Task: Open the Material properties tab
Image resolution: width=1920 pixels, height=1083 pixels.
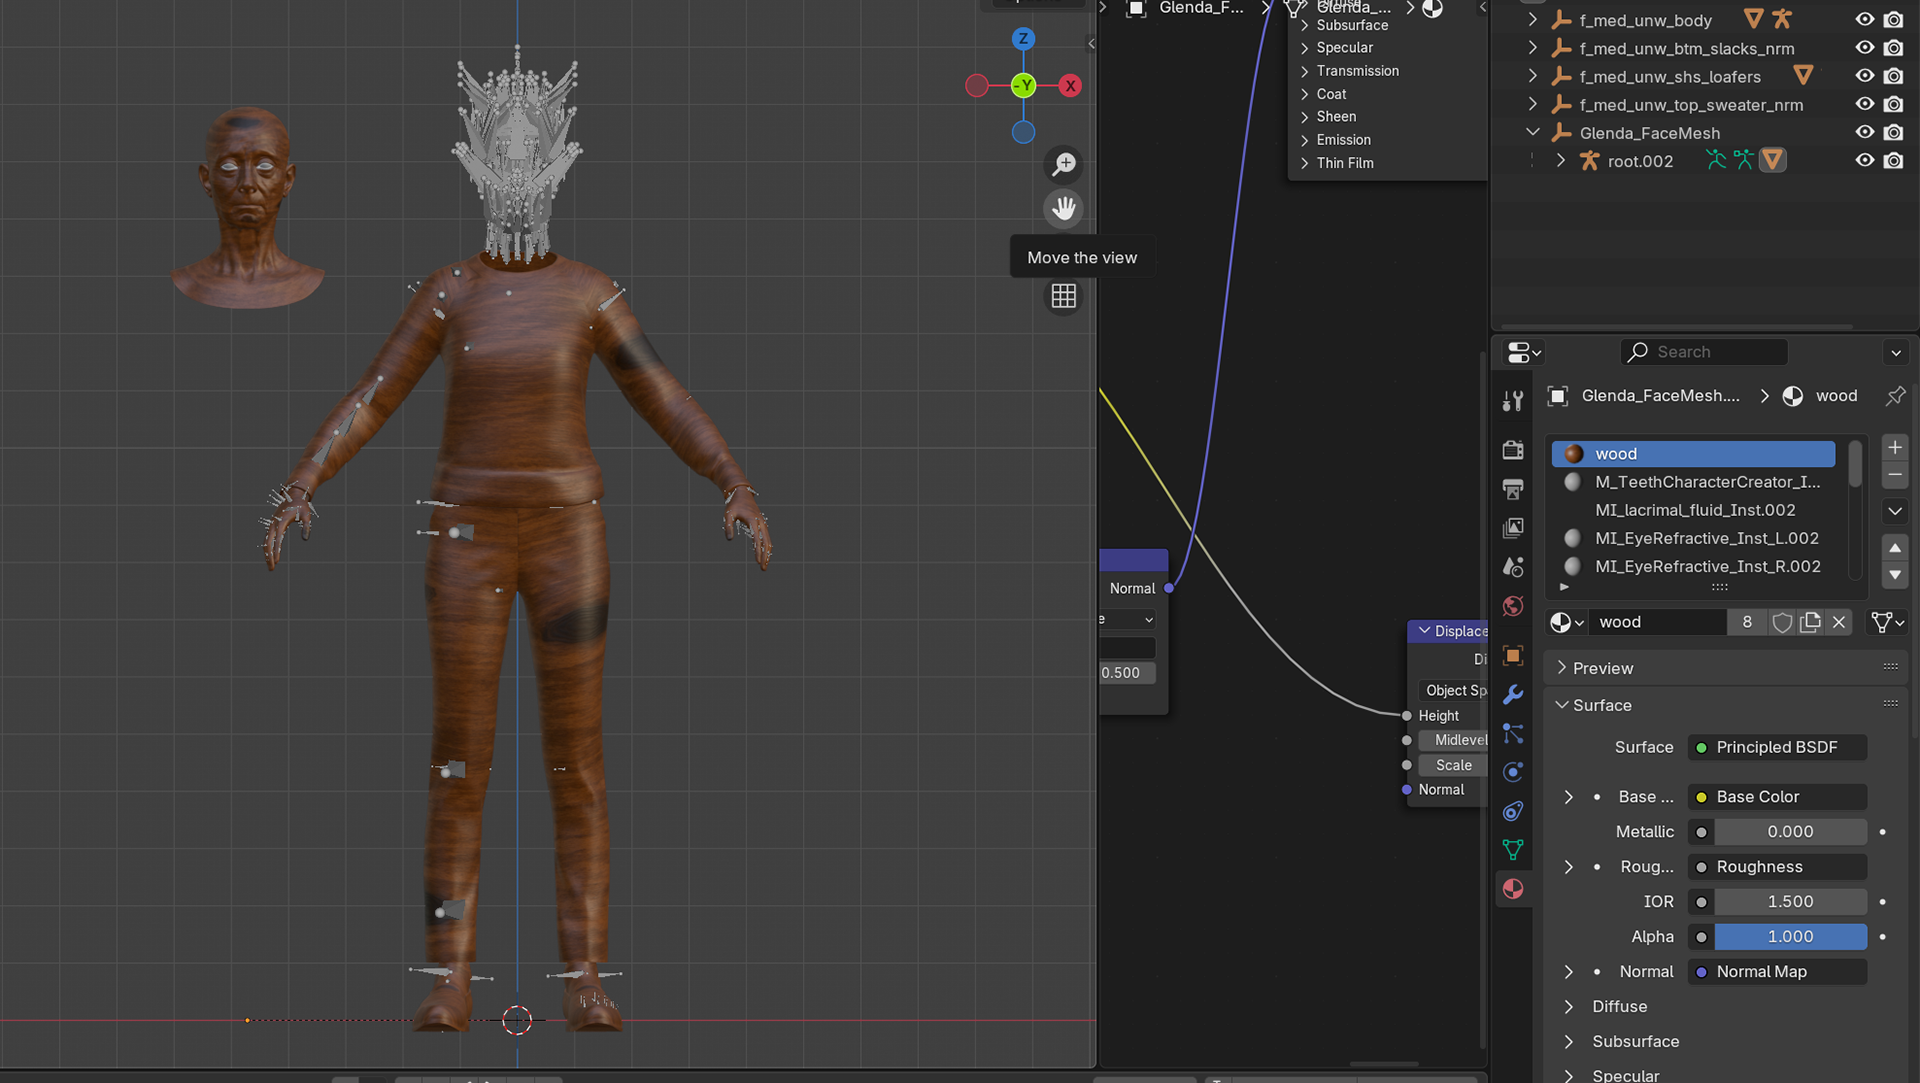Action: pyautogui.click(x=1513, y=889)
